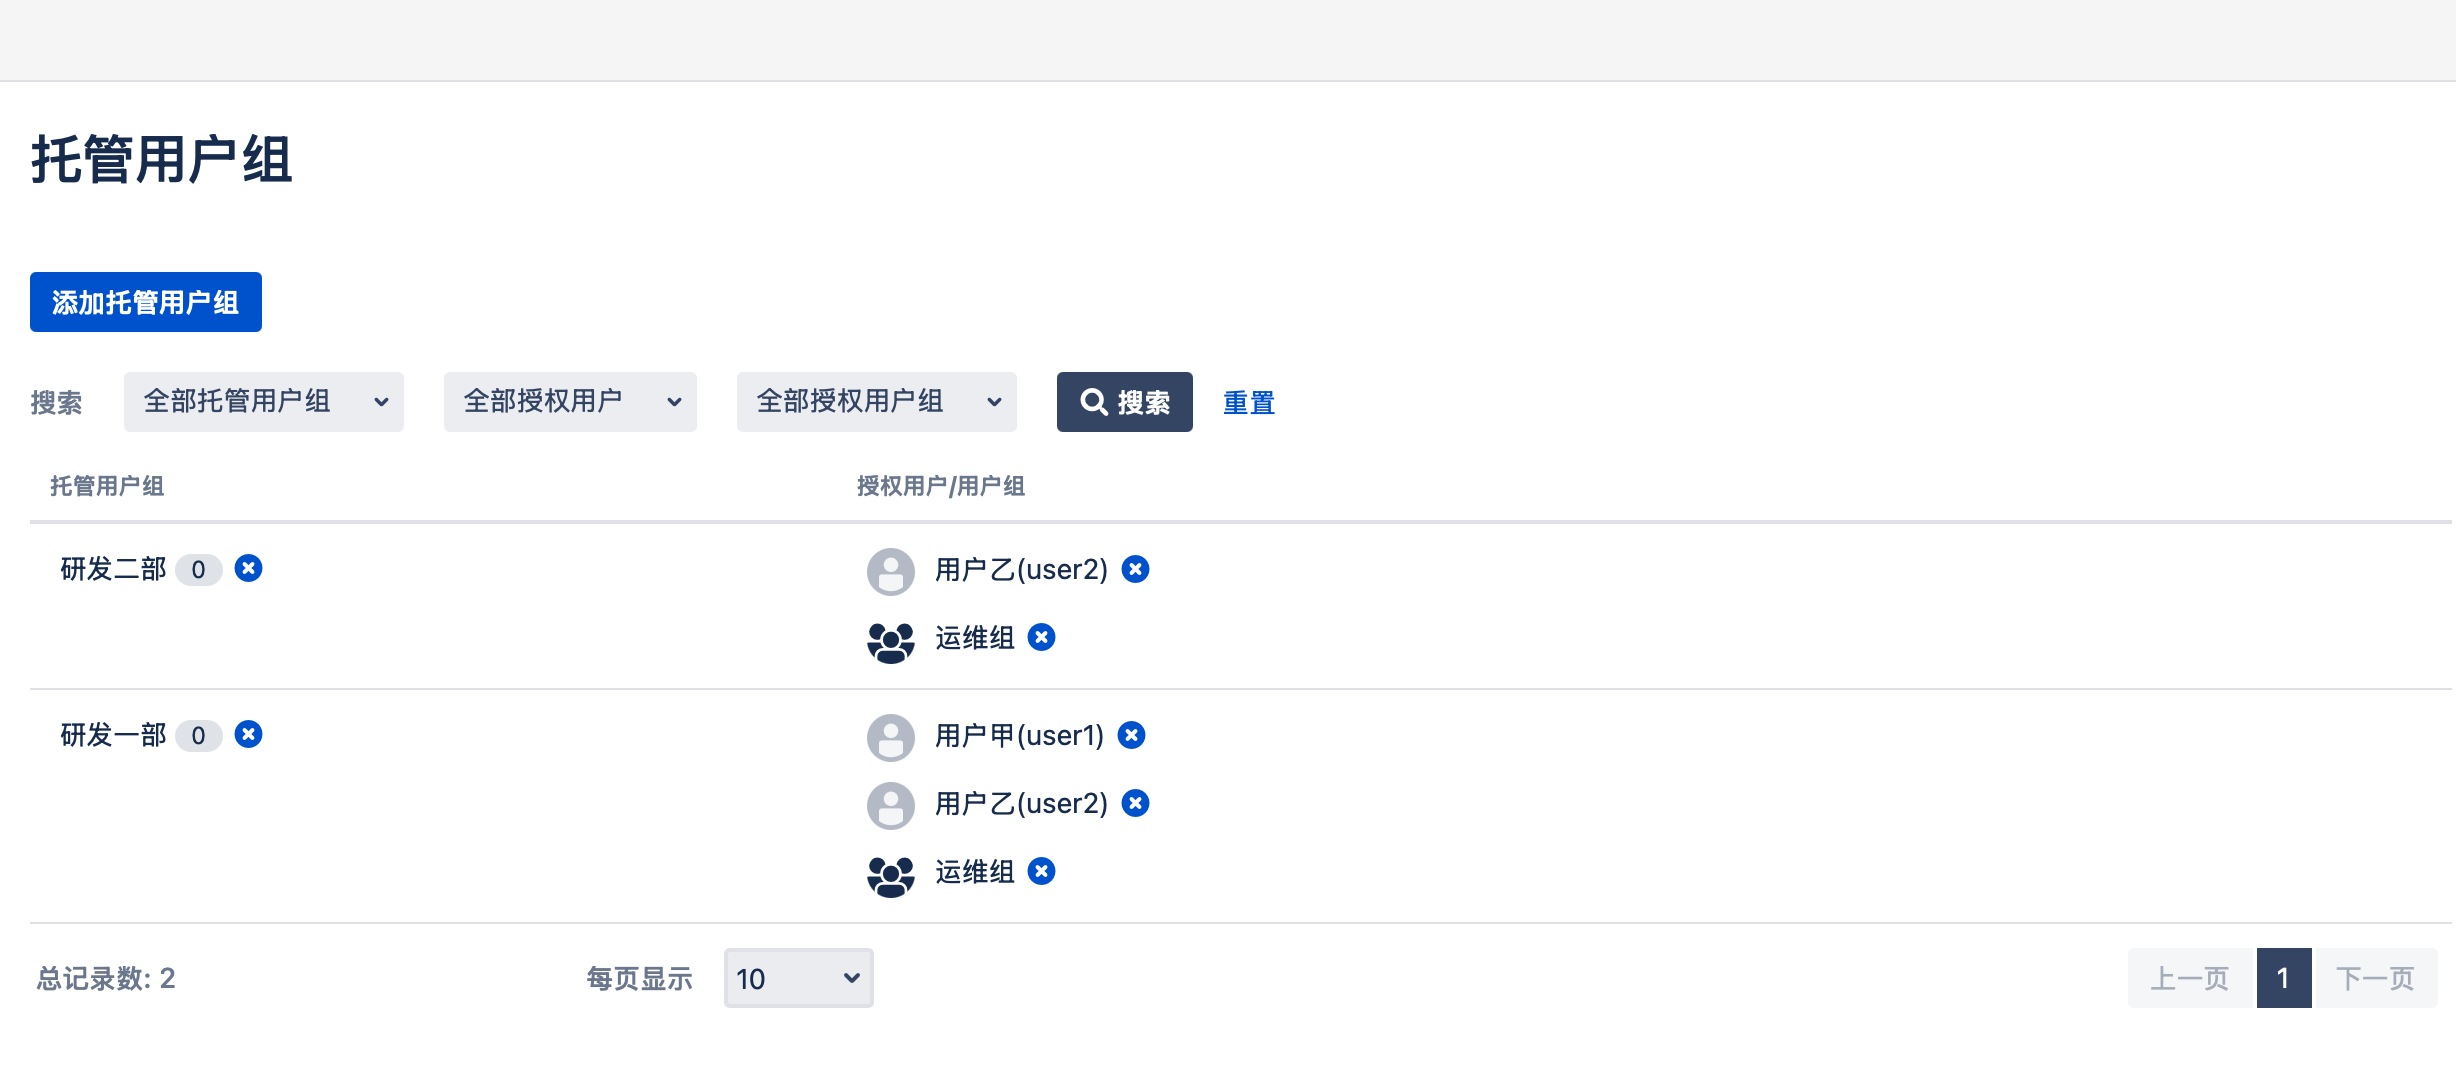The width and height of the screenshot is (2456, 1080).
Task: Open the 每页显示 page size dropdown
Action: coord(798,978)
